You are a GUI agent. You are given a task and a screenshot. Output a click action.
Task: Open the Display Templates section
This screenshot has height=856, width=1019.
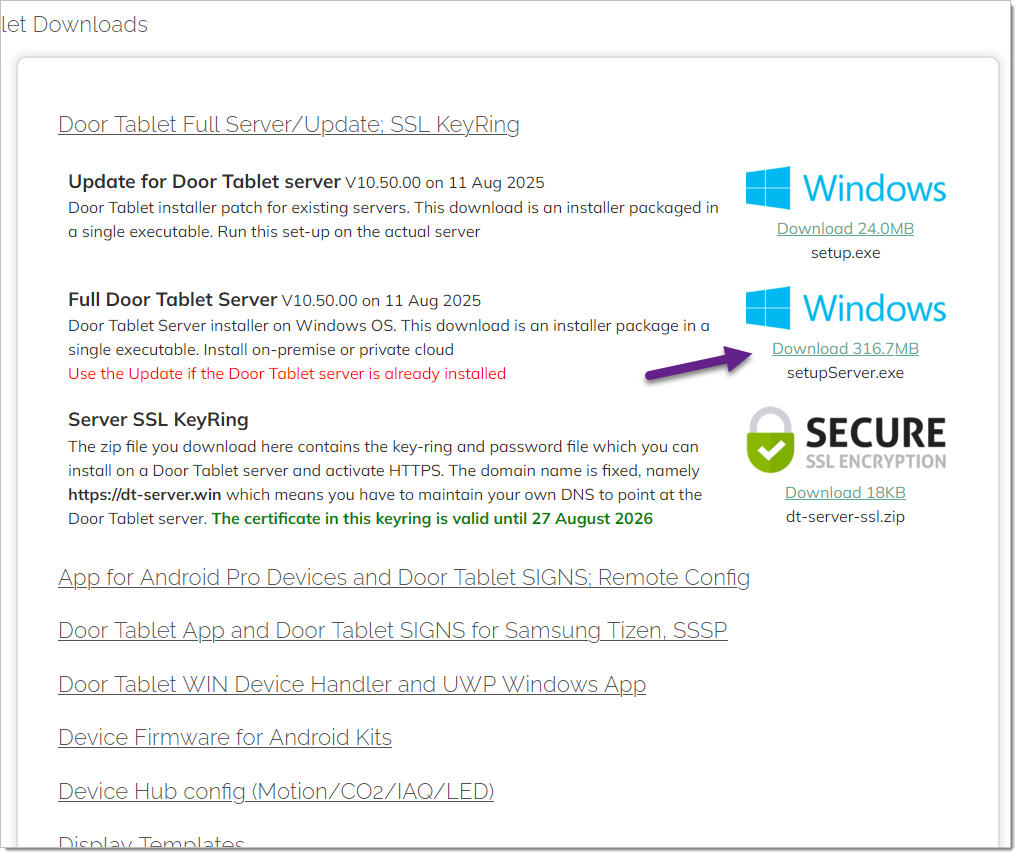pos(151,844)
